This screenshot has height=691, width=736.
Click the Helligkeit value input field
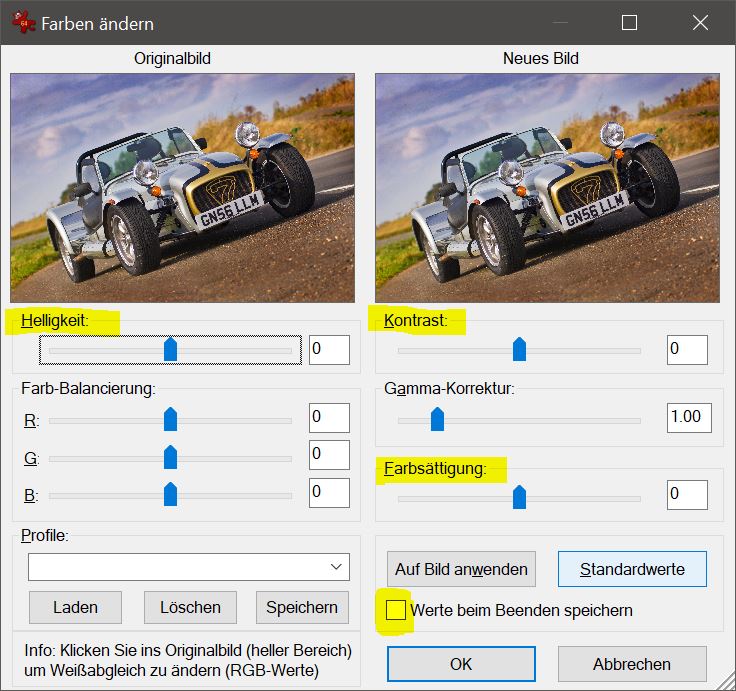click(x=329, y=350)
